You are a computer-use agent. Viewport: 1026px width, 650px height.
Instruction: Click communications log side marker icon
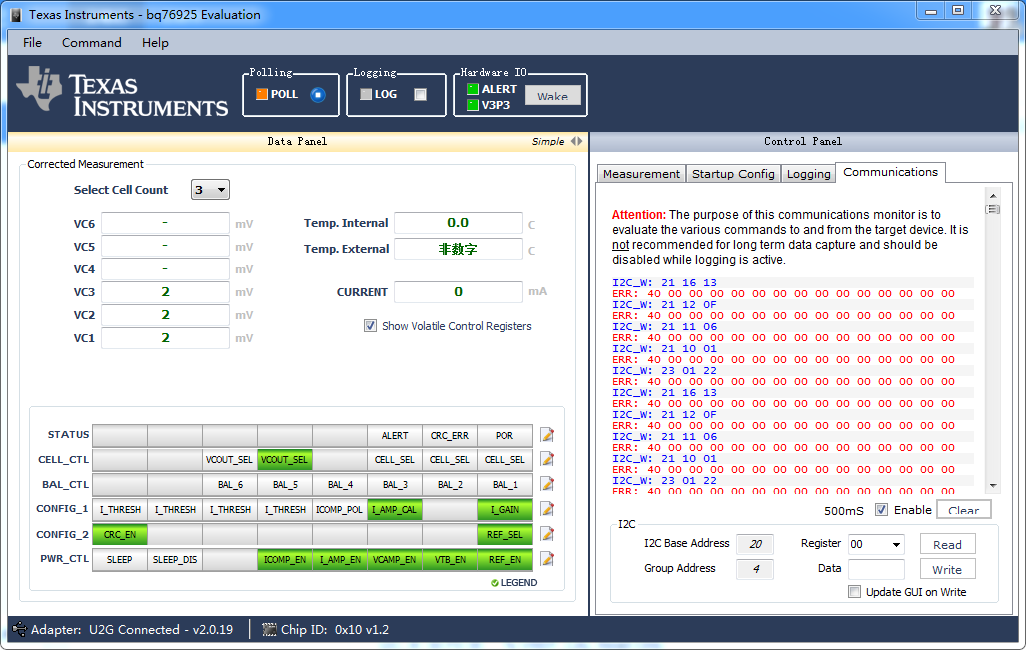993,209
